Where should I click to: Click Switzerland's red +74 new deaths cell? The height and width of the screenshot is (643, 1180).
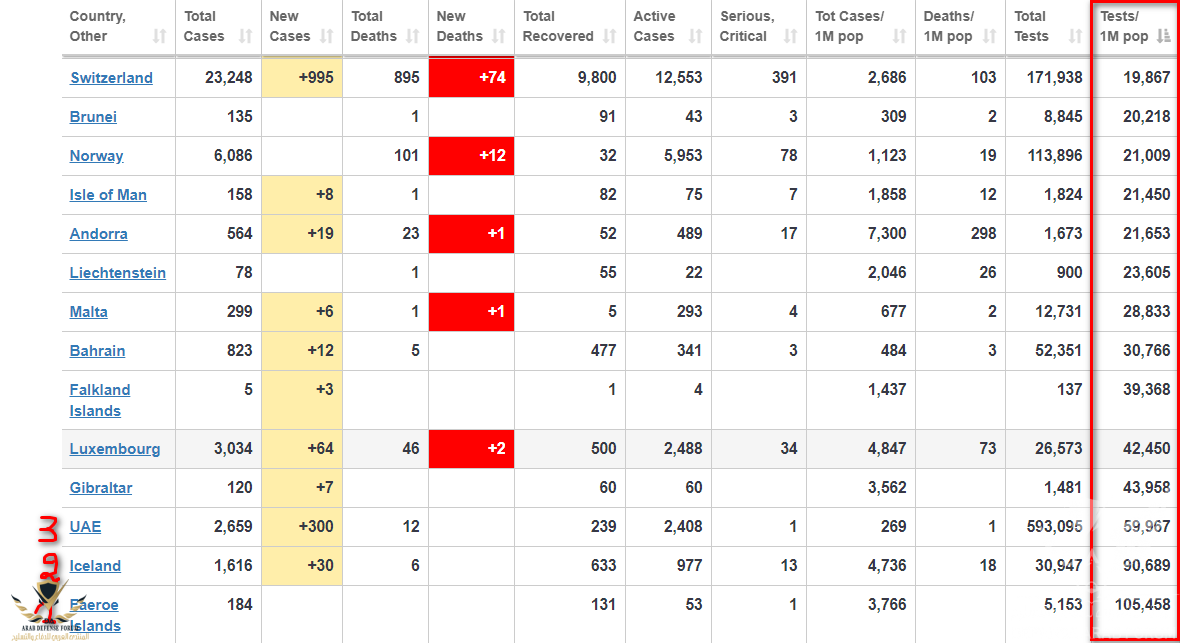coord(471,78)
